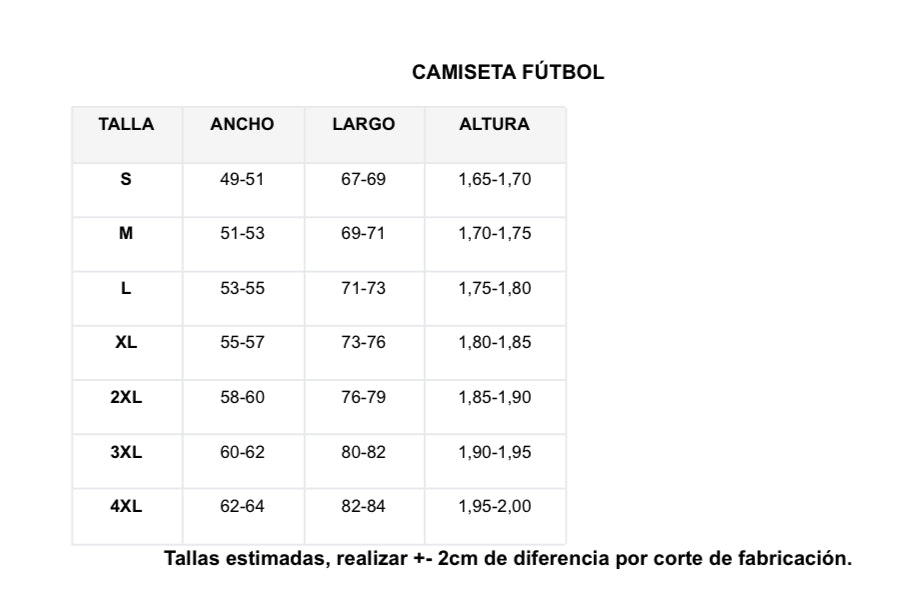Select the 4XL size row label

point(126,506)
